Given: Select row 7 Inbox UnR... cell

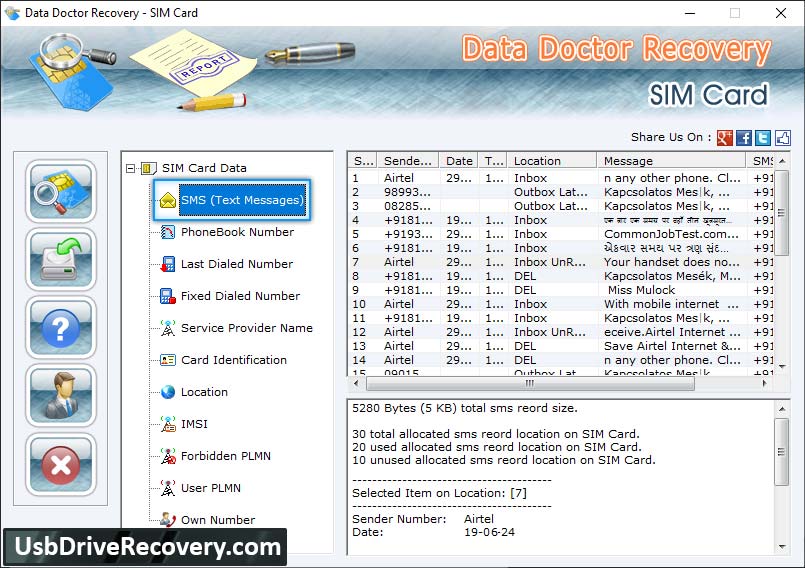Looking at the screenshot, I should [x=550, y=262].
